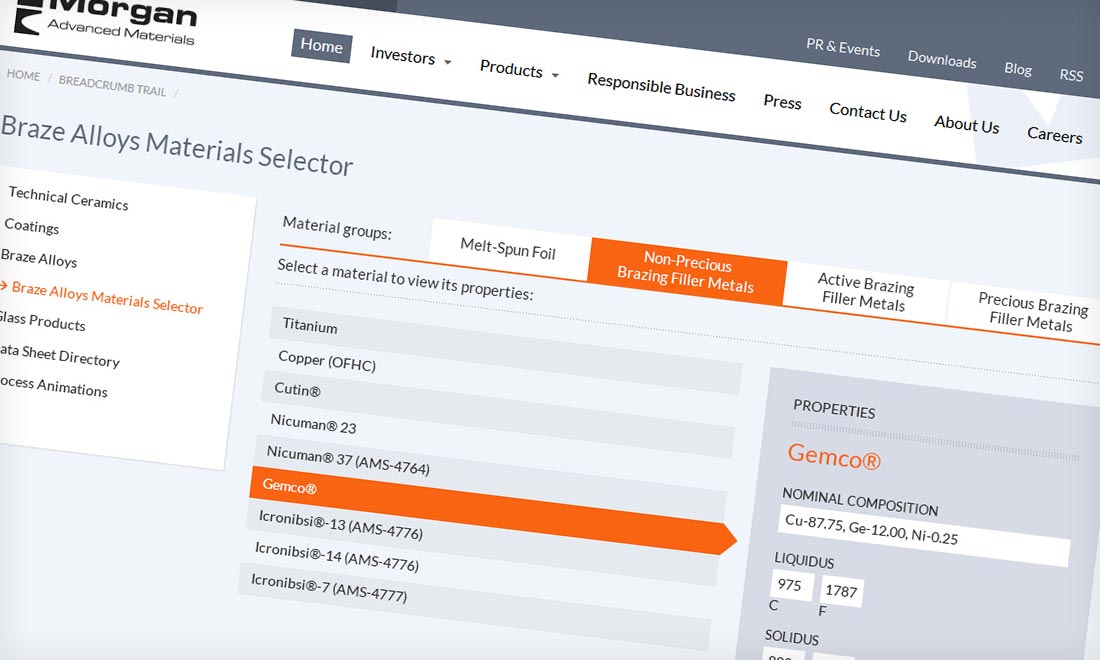Click the HOME breadcrumb
This screenshot has width=1100, height=660.
pyautogui.click(x=23, y=75)
